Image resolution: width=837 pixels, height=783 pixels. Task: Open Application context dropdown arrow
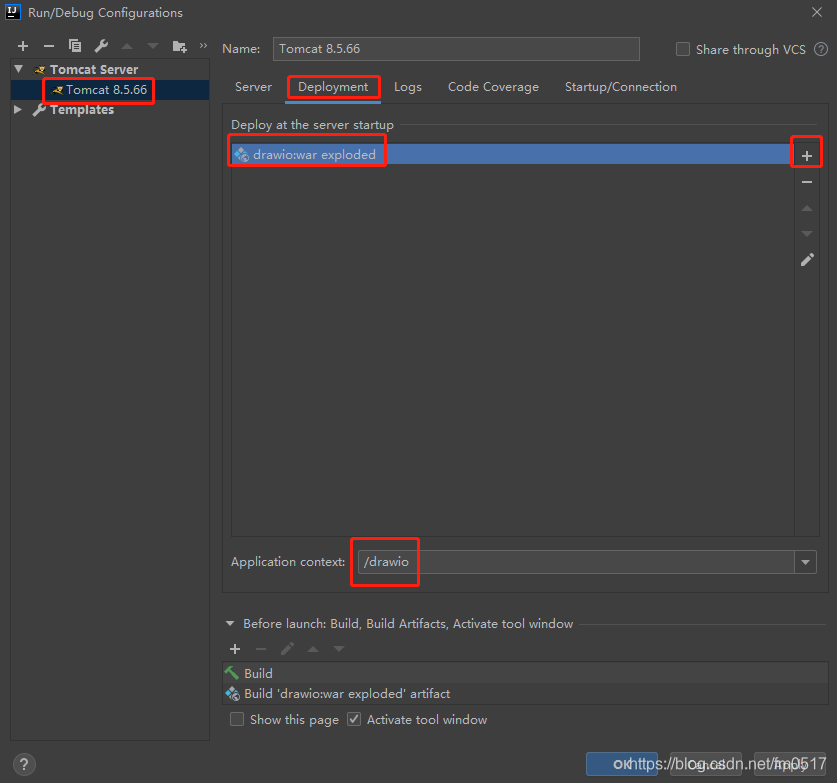806,562
